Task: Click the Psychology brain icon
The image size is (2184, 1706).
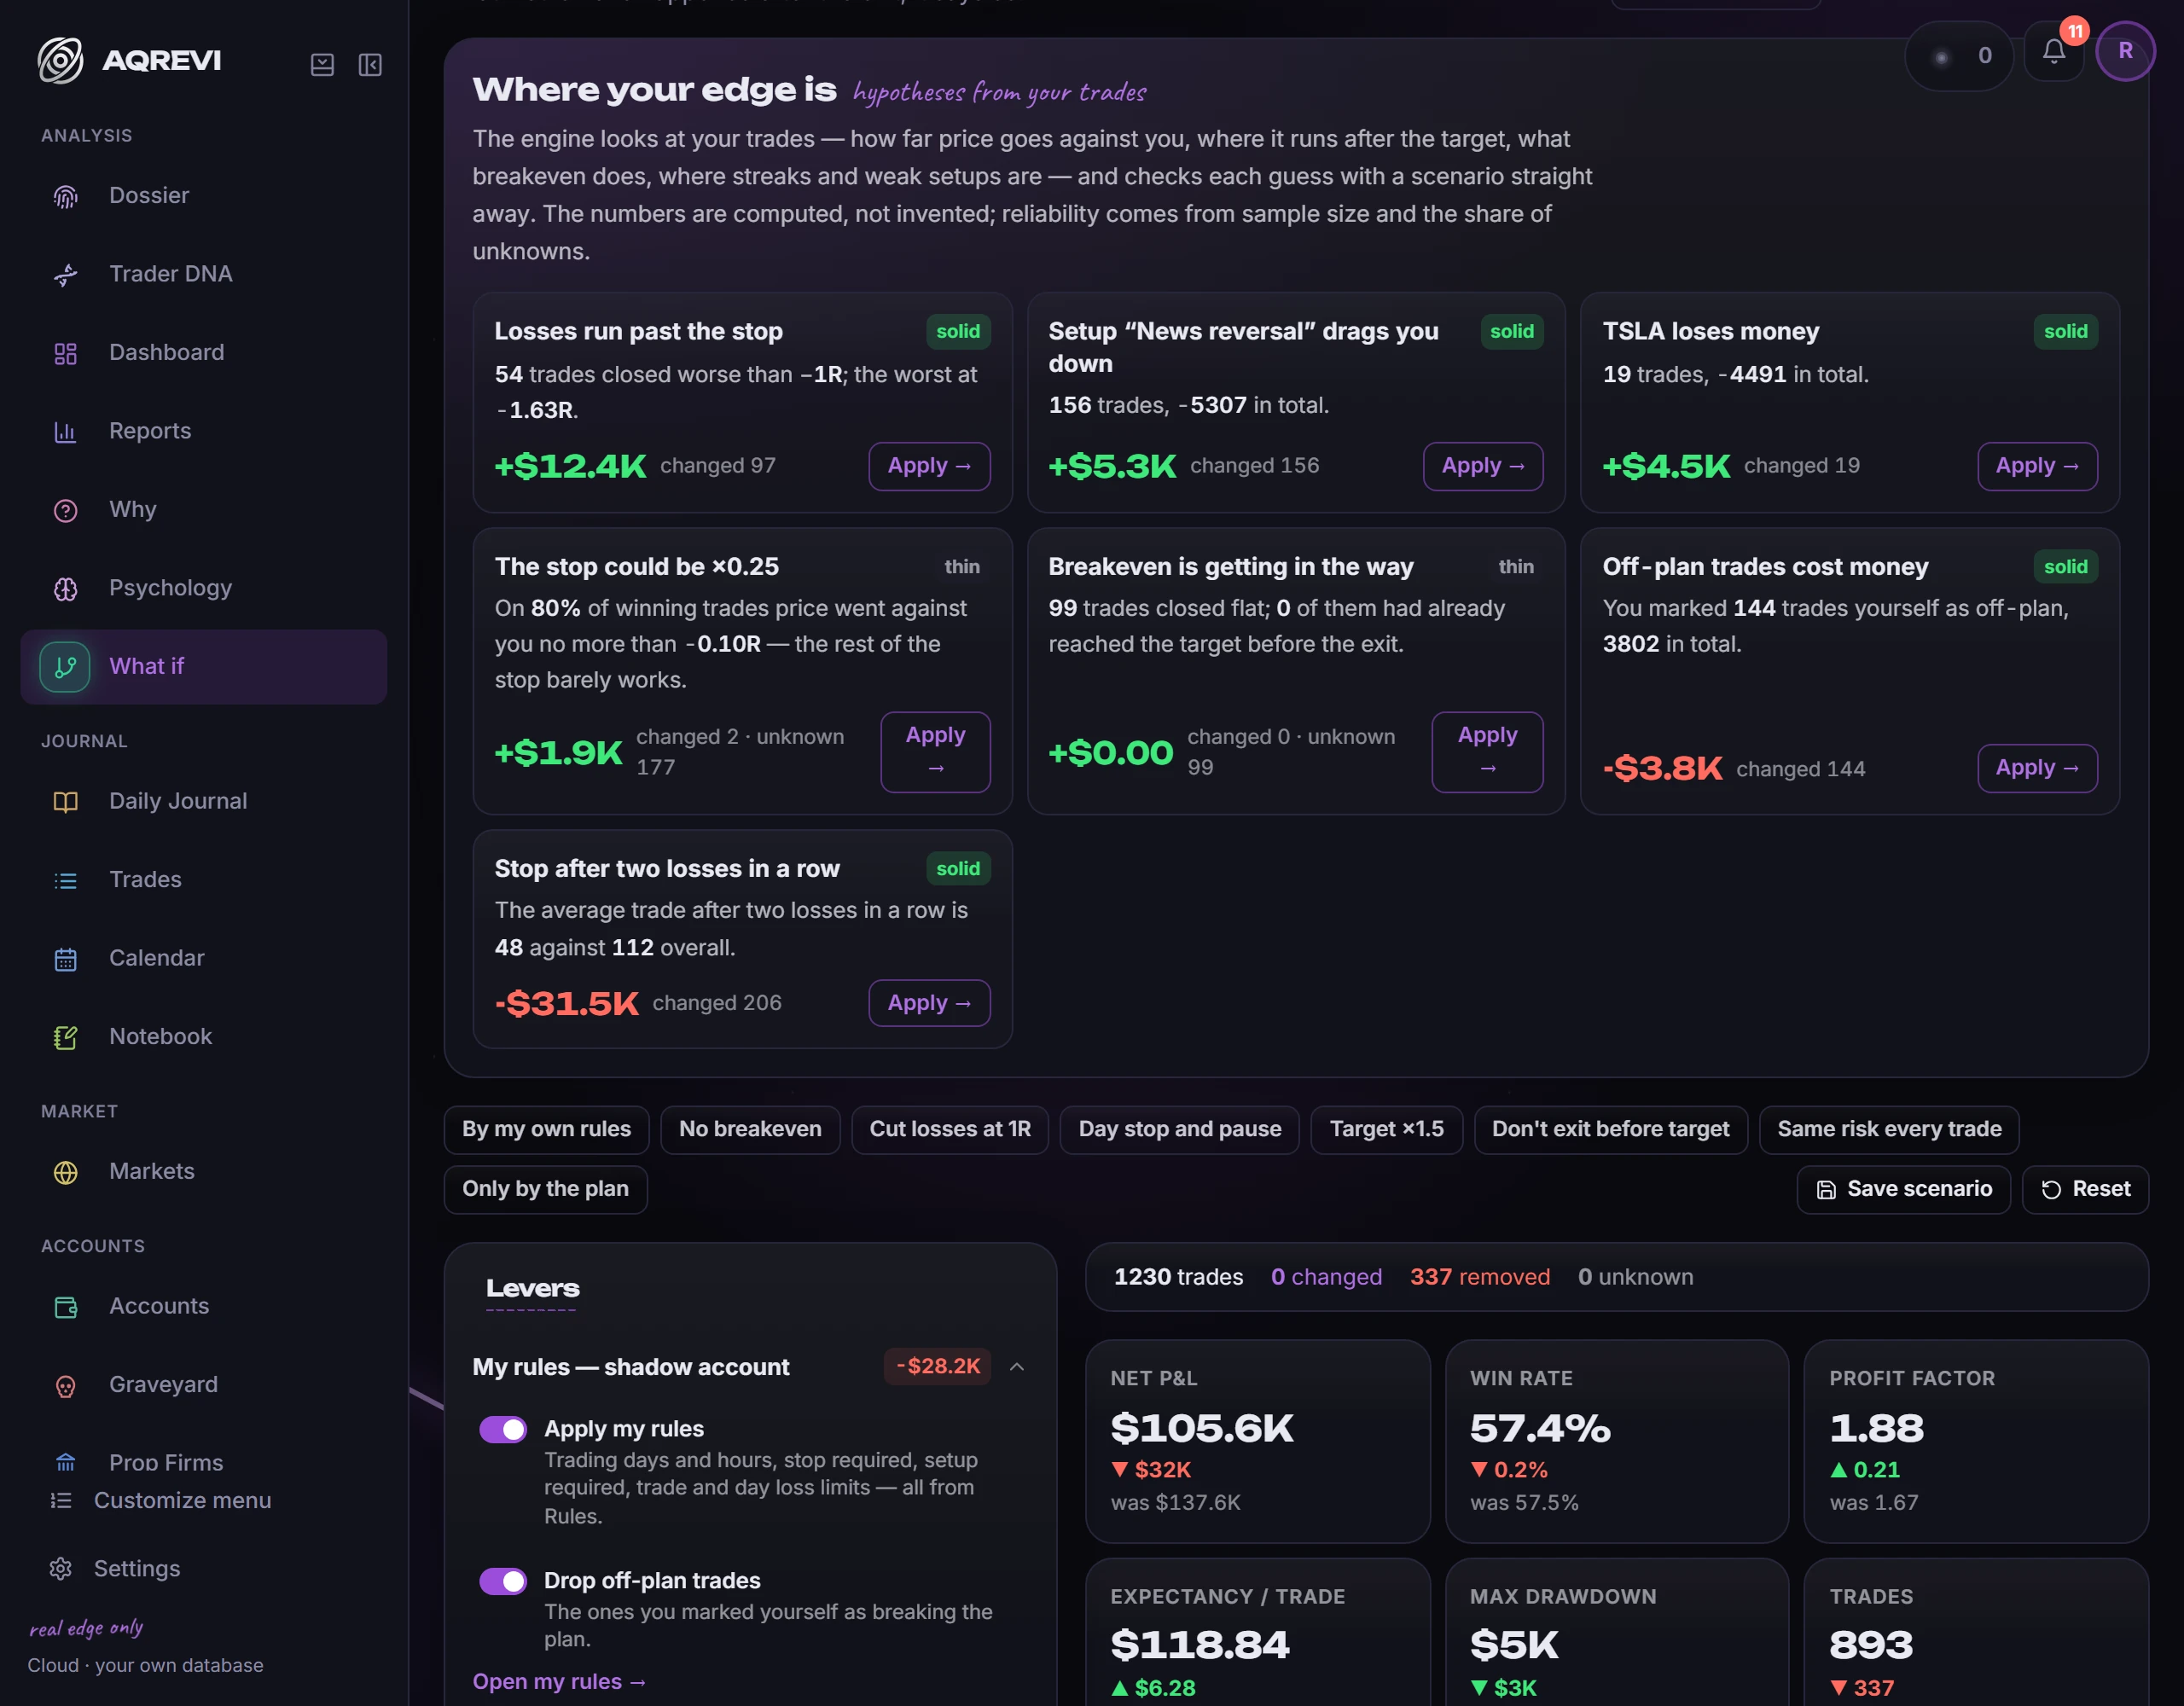Action: [65, 590]
